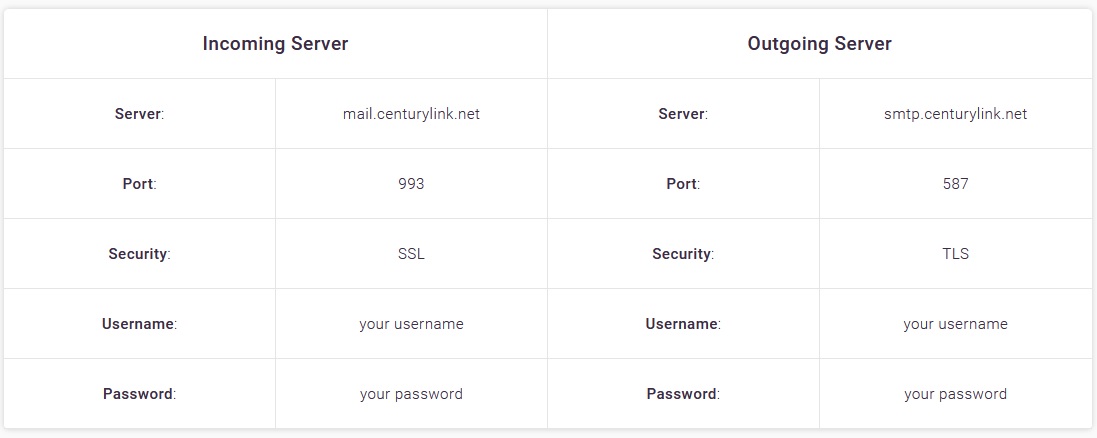The width and height of the screenshot is (1097, 438).
Task: Click the outgoing port value 587
Action: click(956, 184)
